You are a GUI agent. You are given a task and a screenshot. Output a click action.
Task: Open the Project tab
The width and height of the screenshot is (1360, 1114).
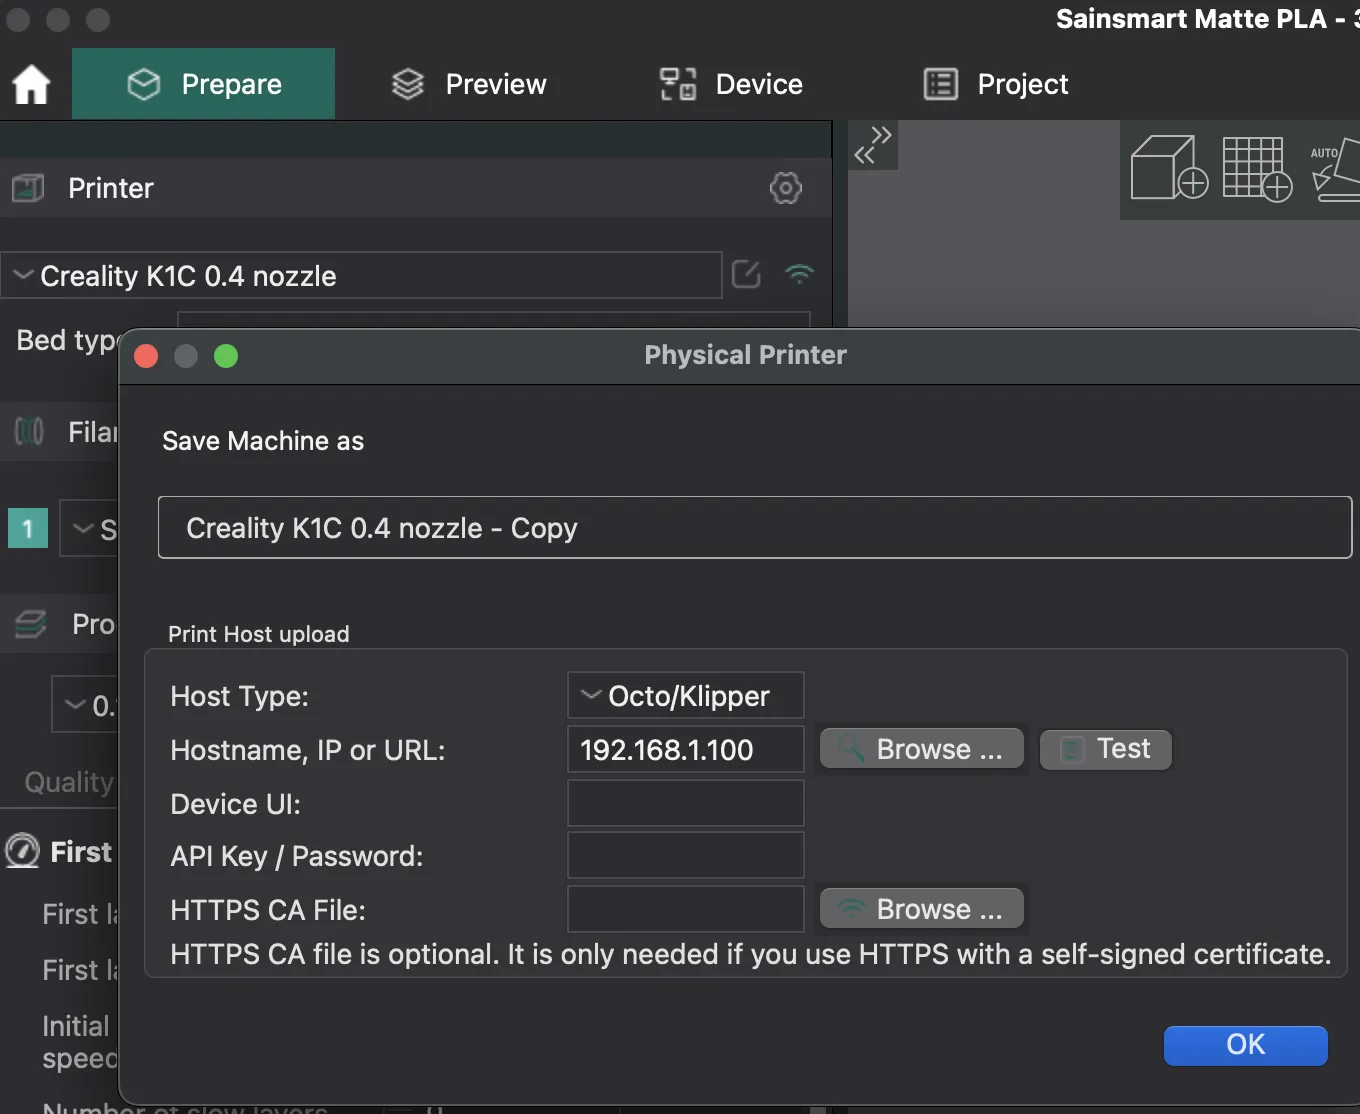996,84
